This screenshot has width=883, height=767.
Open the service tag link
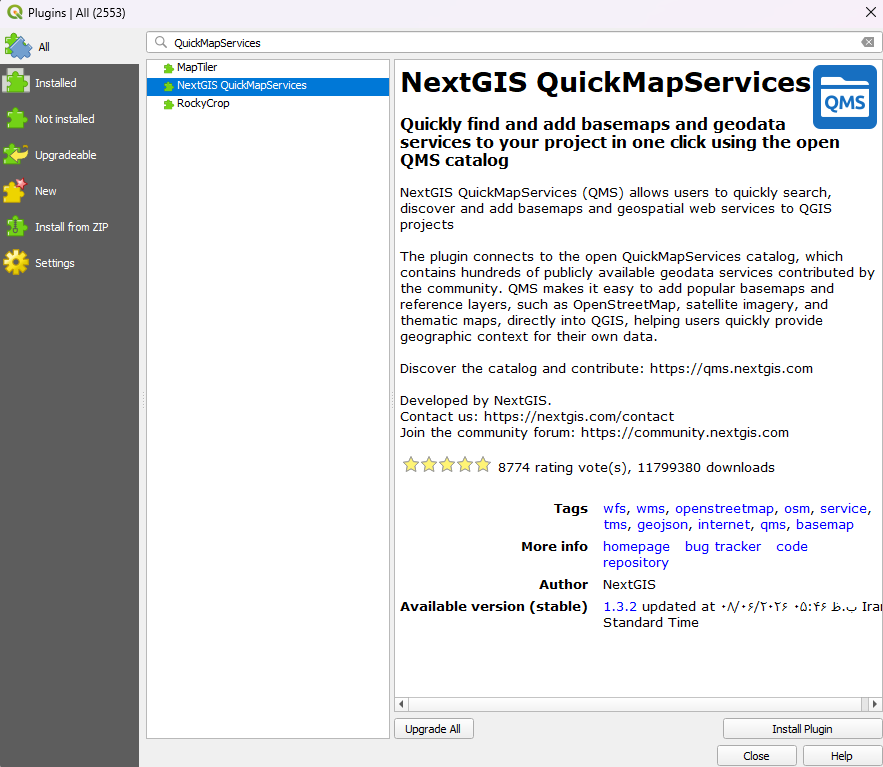pos(843,509)
